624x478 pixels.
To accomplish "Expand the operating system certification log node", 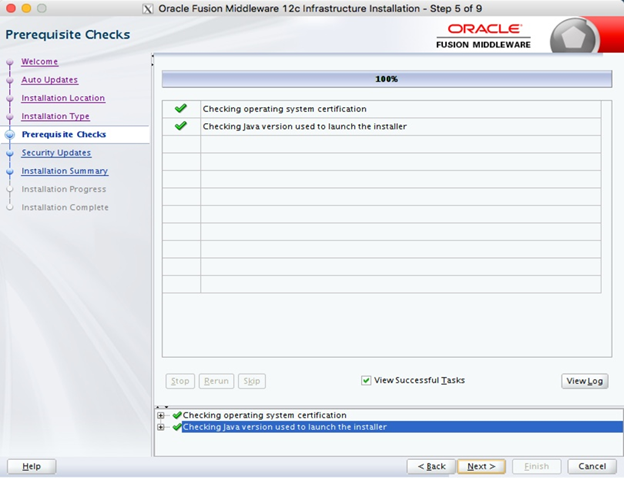I will coord(161,415).
